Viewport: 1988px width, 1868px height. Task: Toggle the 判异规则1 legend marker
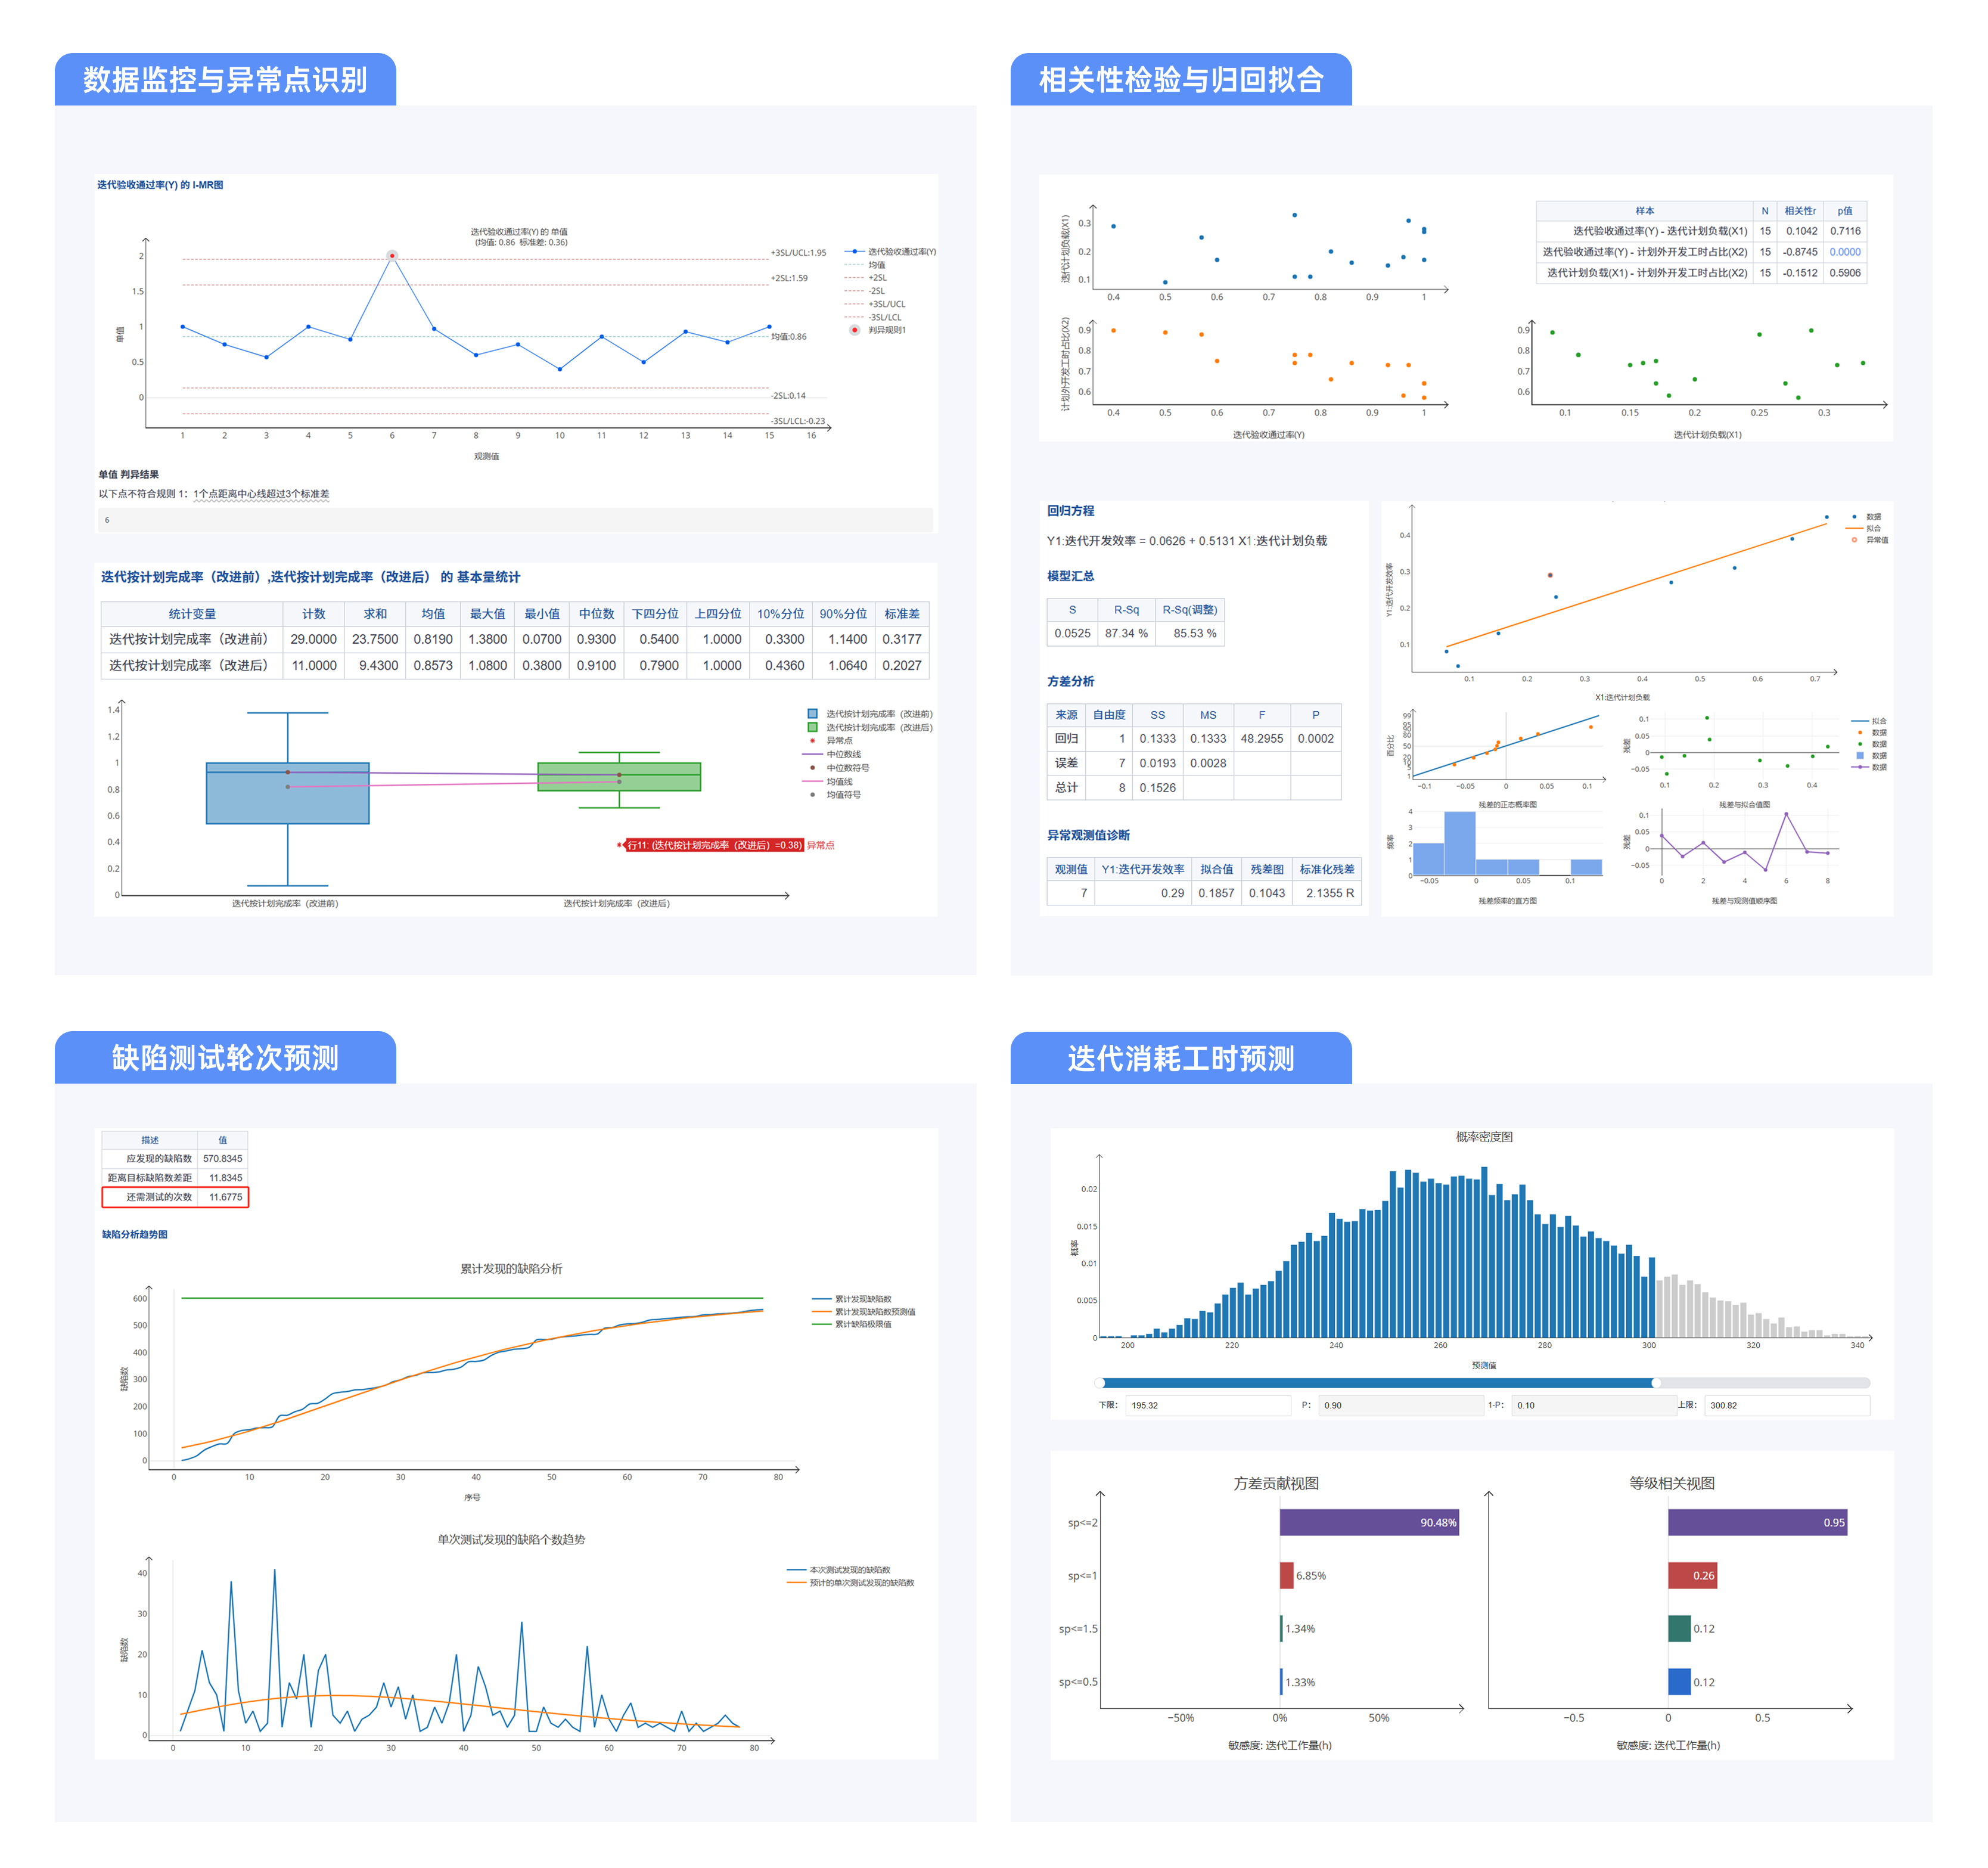[x=854, y=330]
